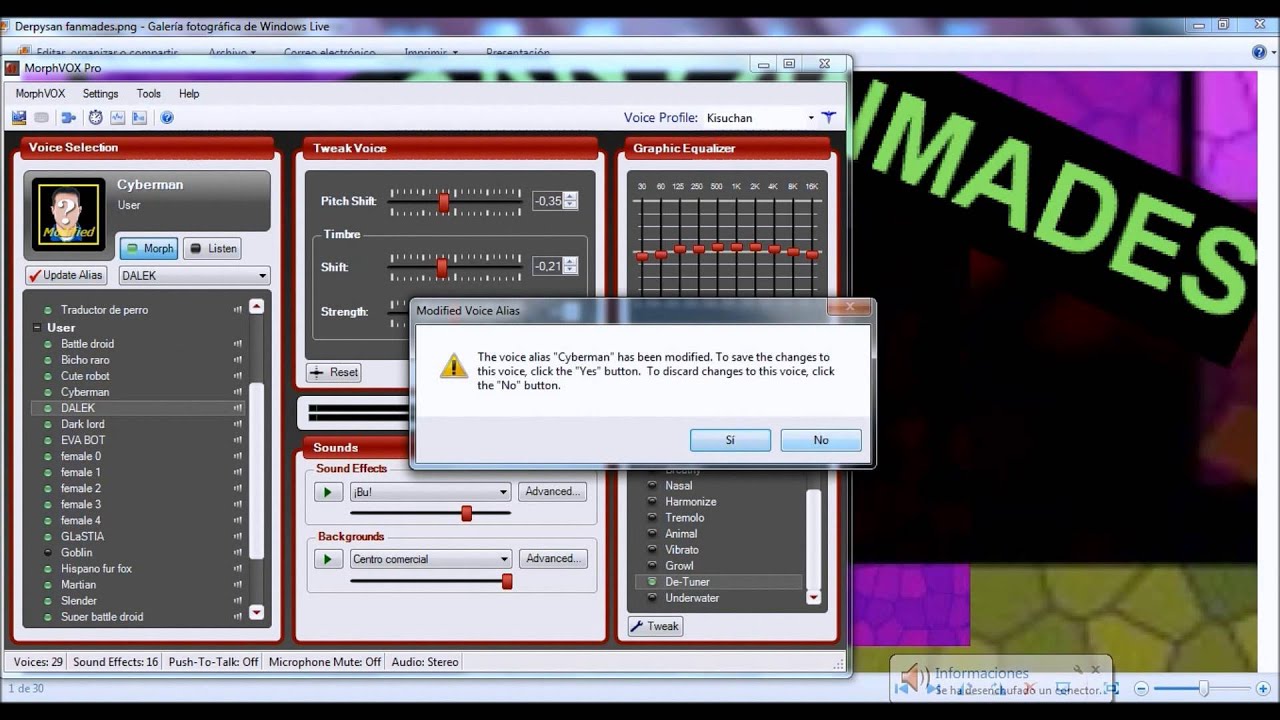The image size is (1280, 720).
Task: Open the Voice Profile Kisuchan dropdown
Action: coord(811,118)
